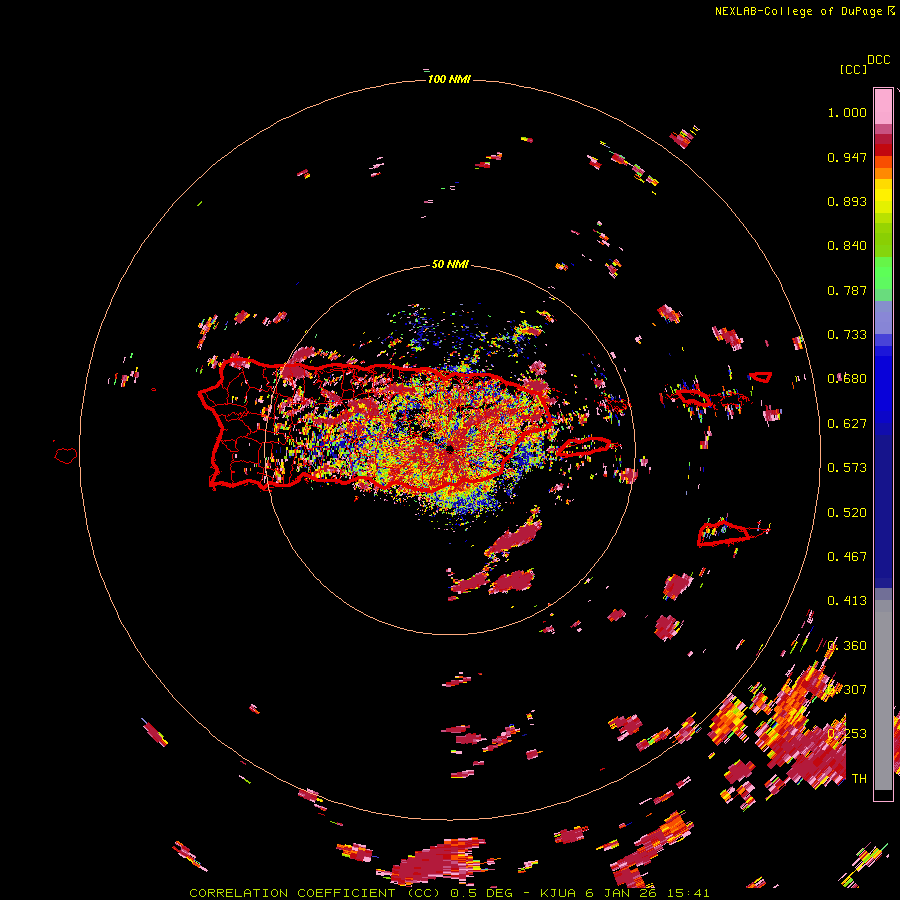Click the 100 NMI range ring label
The image size is (900, 900).
pos(449,79)
